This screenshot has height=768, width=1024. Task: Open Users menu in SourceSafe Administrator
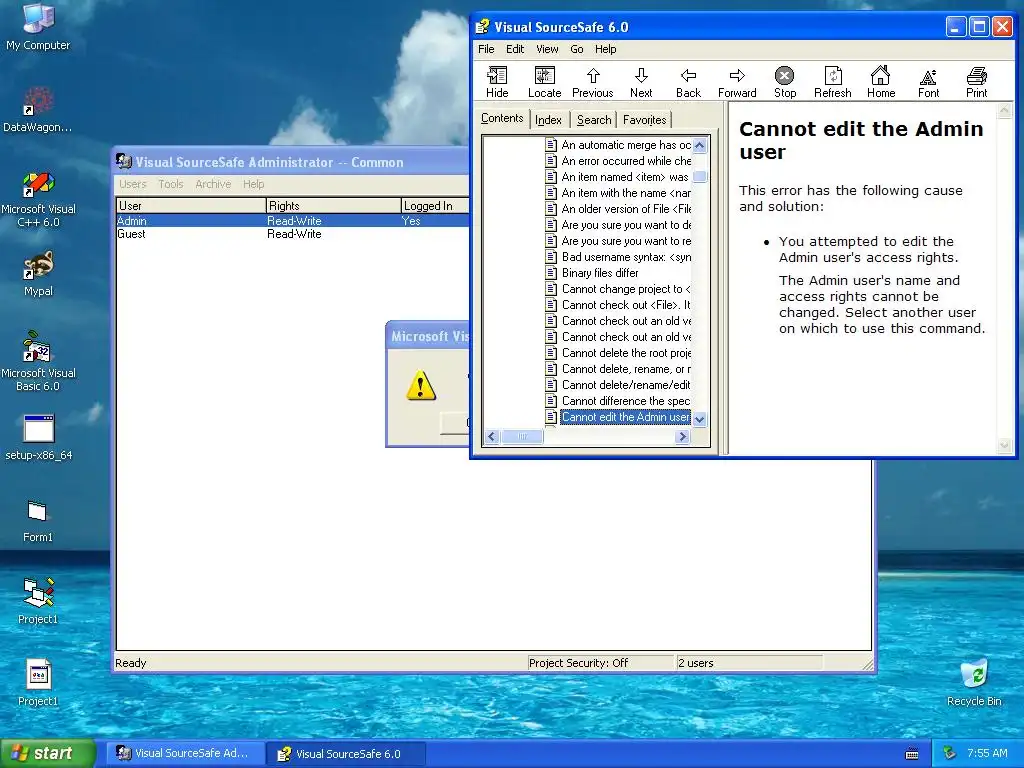133,184
